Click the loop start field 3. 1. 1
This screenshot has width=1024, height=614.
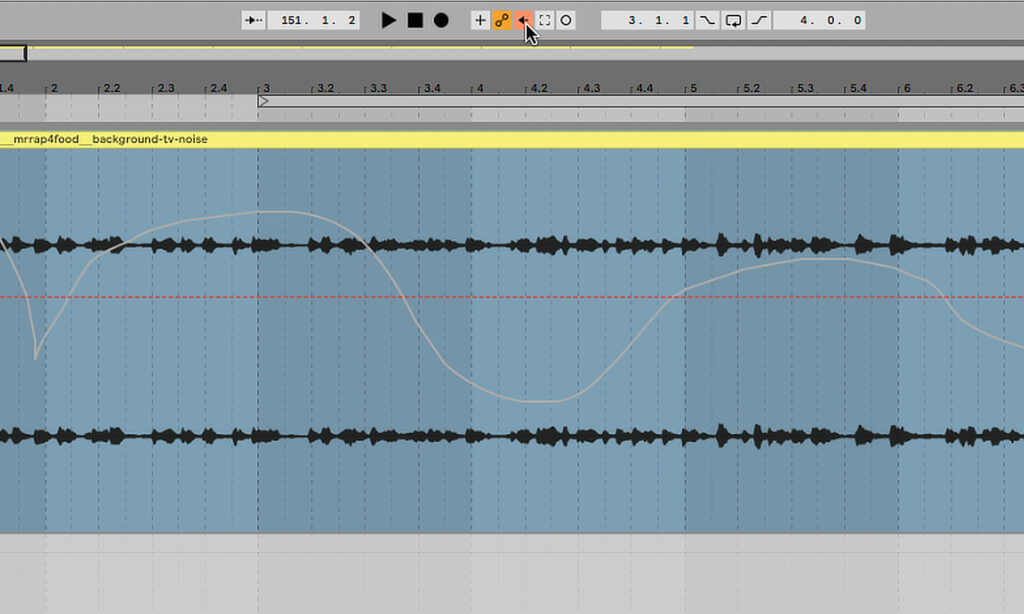pyautogui.click(x=647, y=20)
